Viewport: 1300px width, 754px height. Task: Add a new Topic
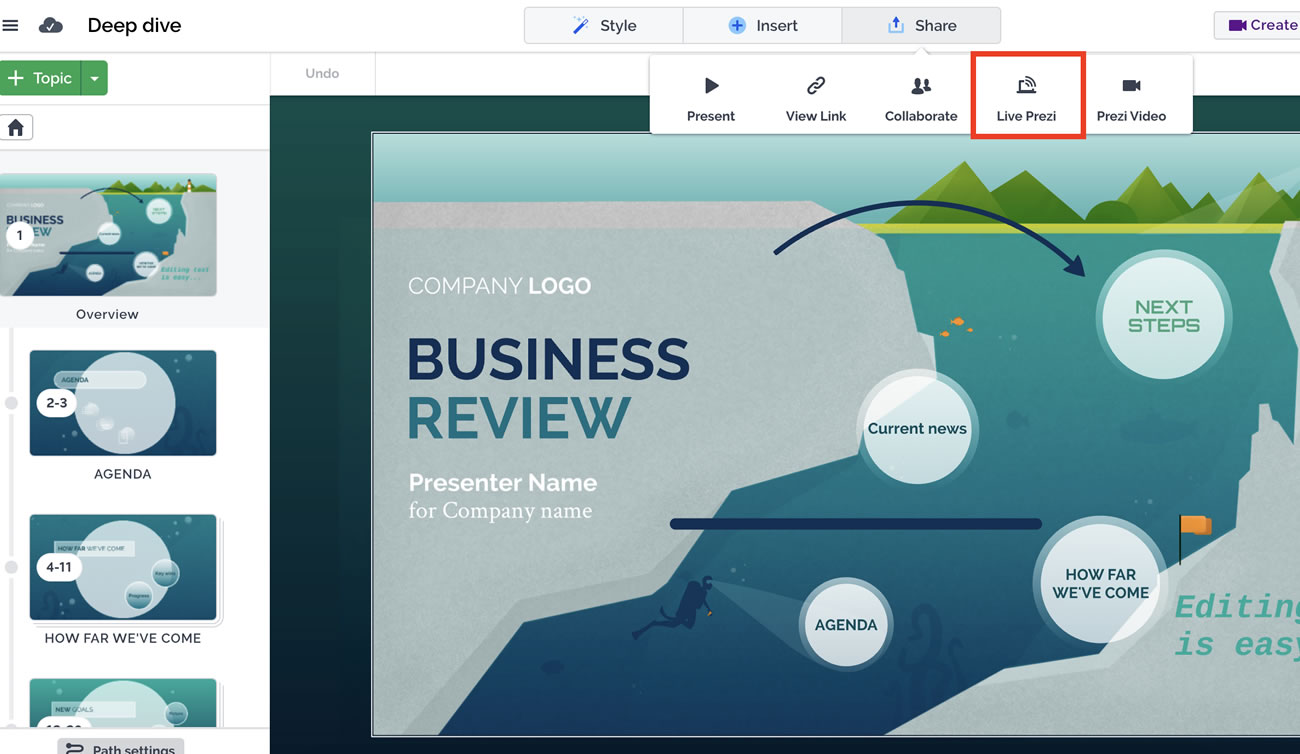[x=41, y=78]
